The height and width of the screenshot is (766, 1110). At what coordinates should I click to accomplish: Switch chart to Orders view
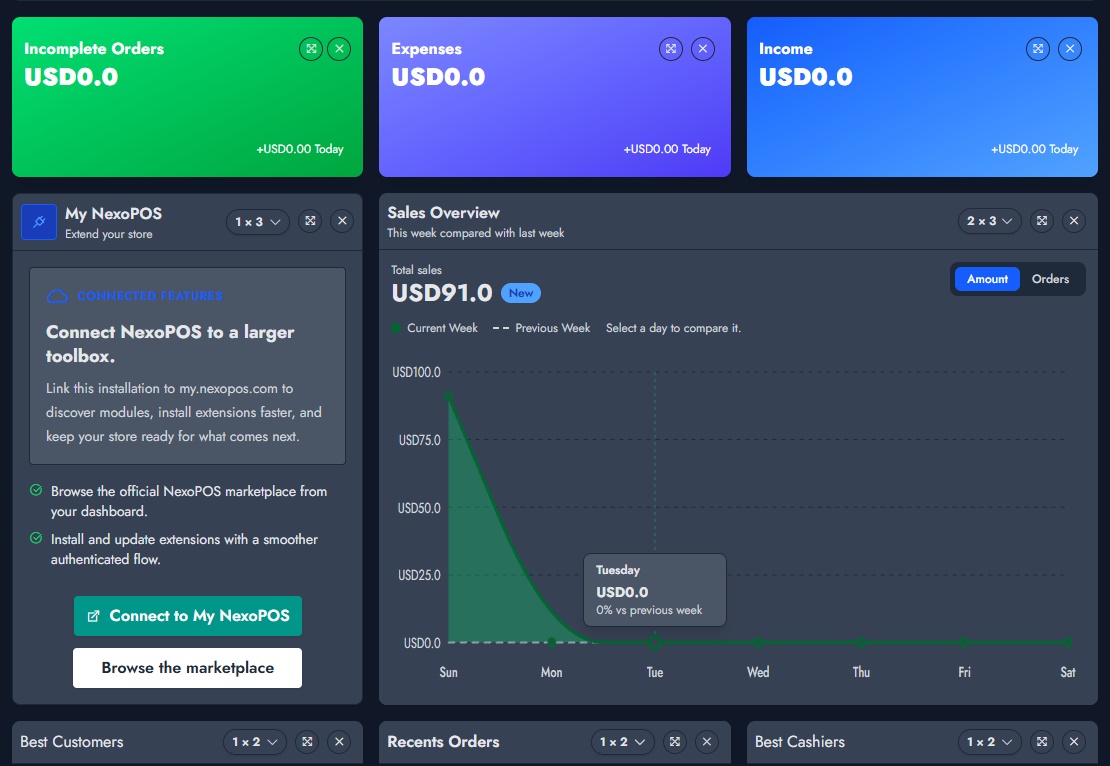(x=1051, y=279)
